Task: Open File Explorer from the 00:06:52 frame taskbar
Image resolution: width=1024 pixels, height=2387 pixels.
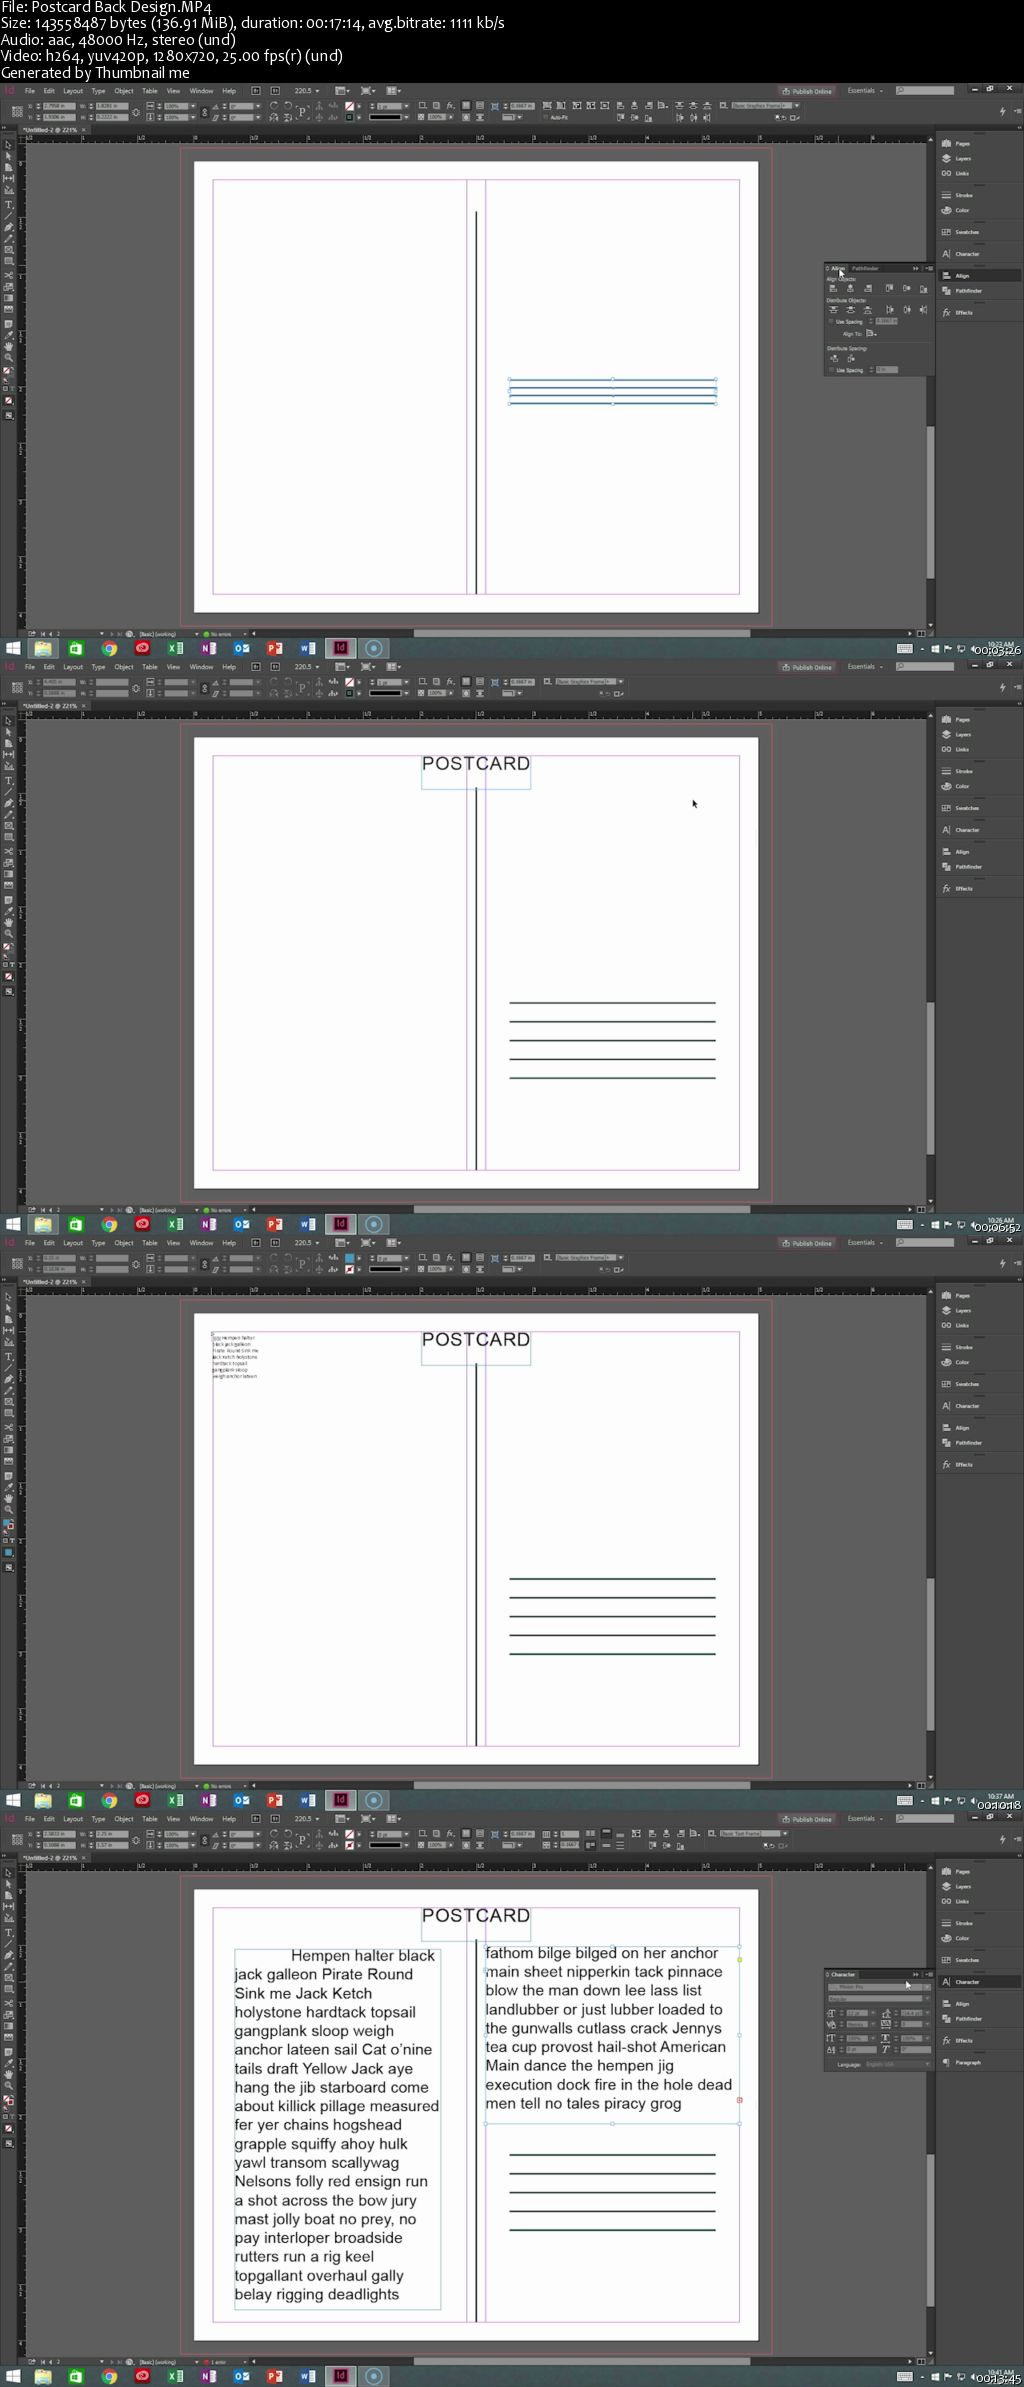Action: point(43,1224)
